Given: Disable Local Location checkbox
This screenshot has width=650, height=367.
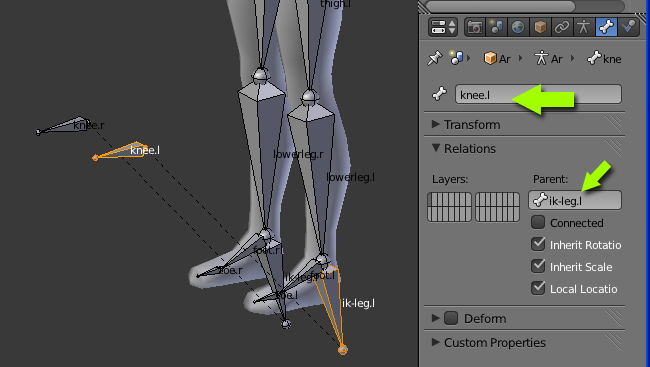Looking at the screenshot, I should pyautogui.click(x=538, y=288).
